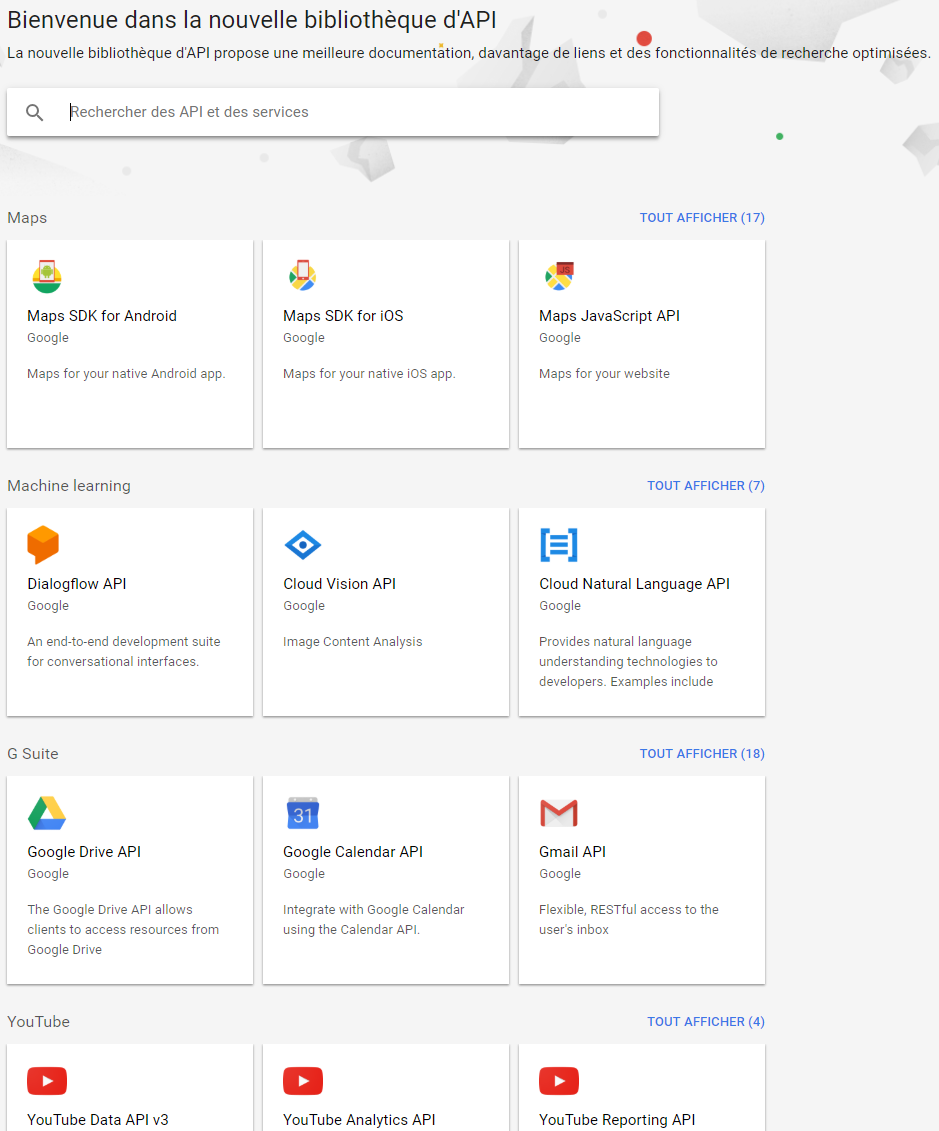This screenshot has width=939, height=1131.
Task: Focus the API and services search field
Action: pos(360,112)
